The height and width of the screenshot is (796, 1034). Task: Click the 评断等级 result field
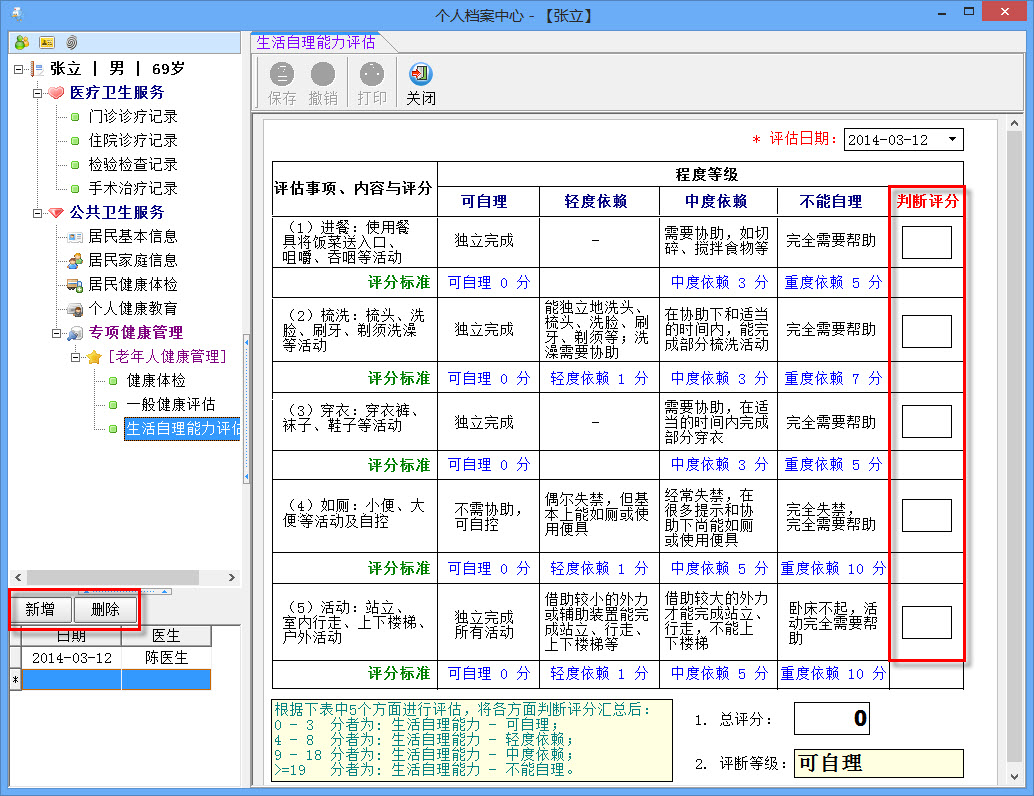click(878, 764)
